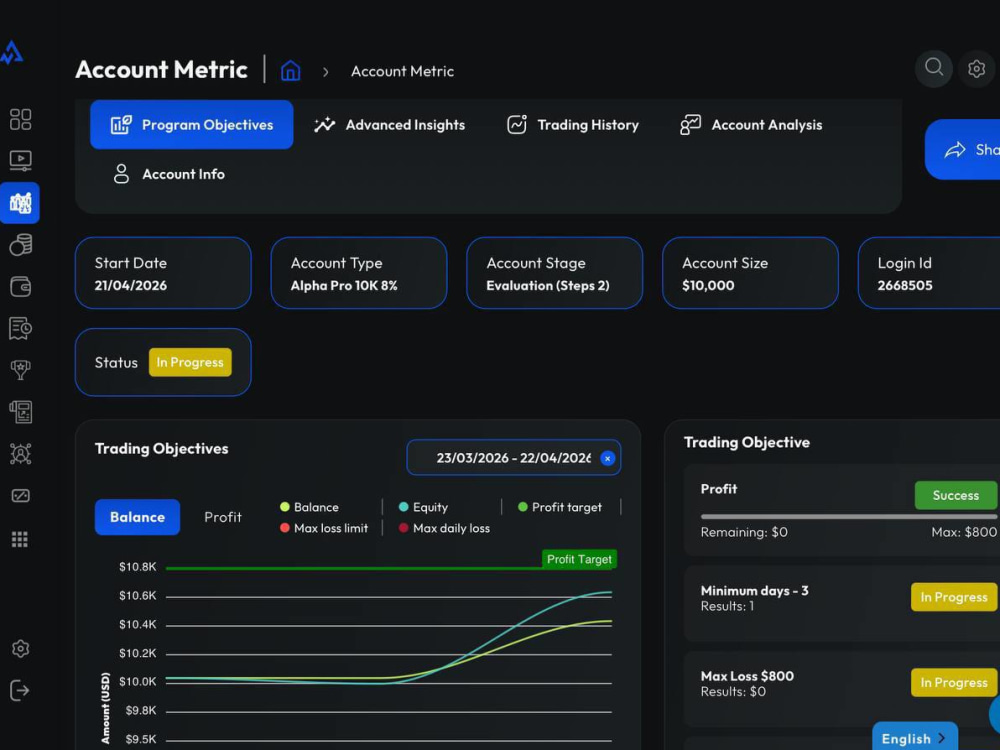Screen dimensions: 1000x750
Task: Toggle the Profit target legend series
Action: coord(560,507)
